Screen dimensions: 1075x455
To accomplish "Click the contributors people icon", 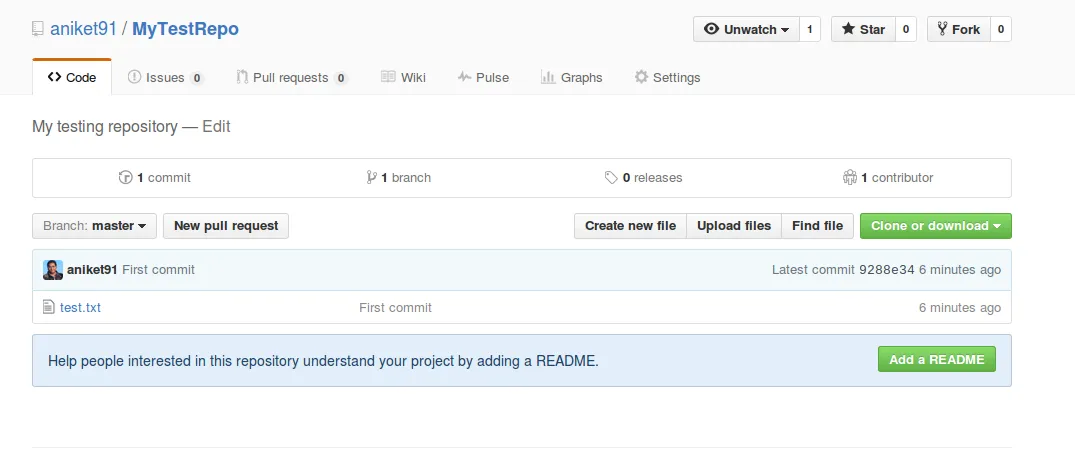I will coord(850,178).
